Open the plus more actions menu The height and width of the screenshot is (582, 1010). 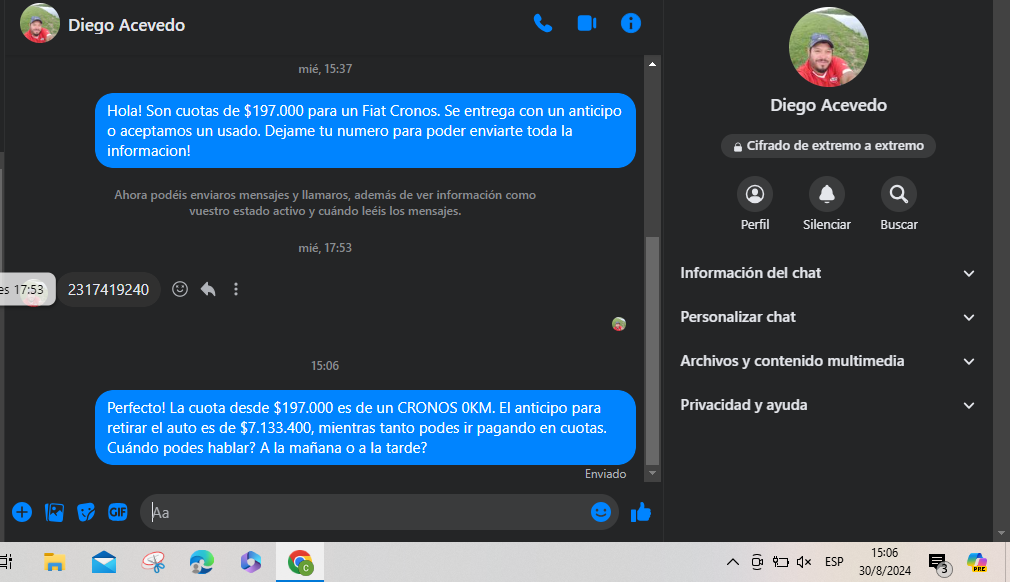pos(22,512)
